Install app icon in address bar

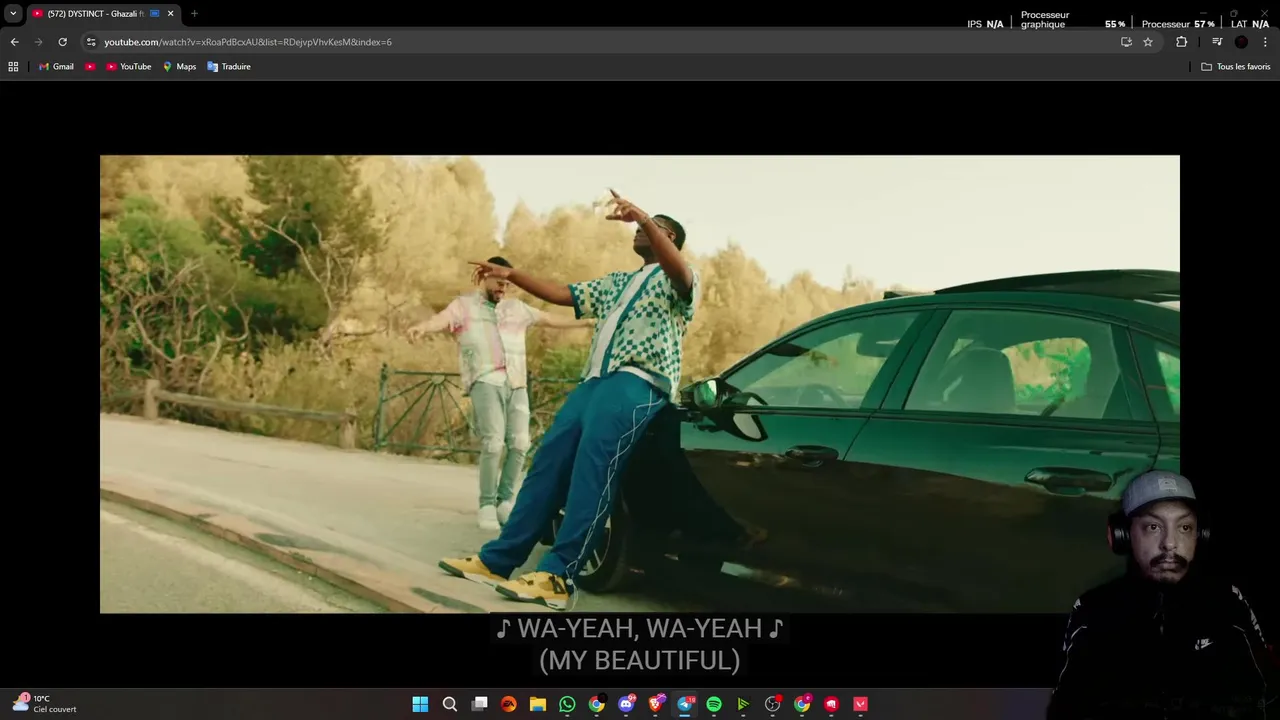(1126, 42)
